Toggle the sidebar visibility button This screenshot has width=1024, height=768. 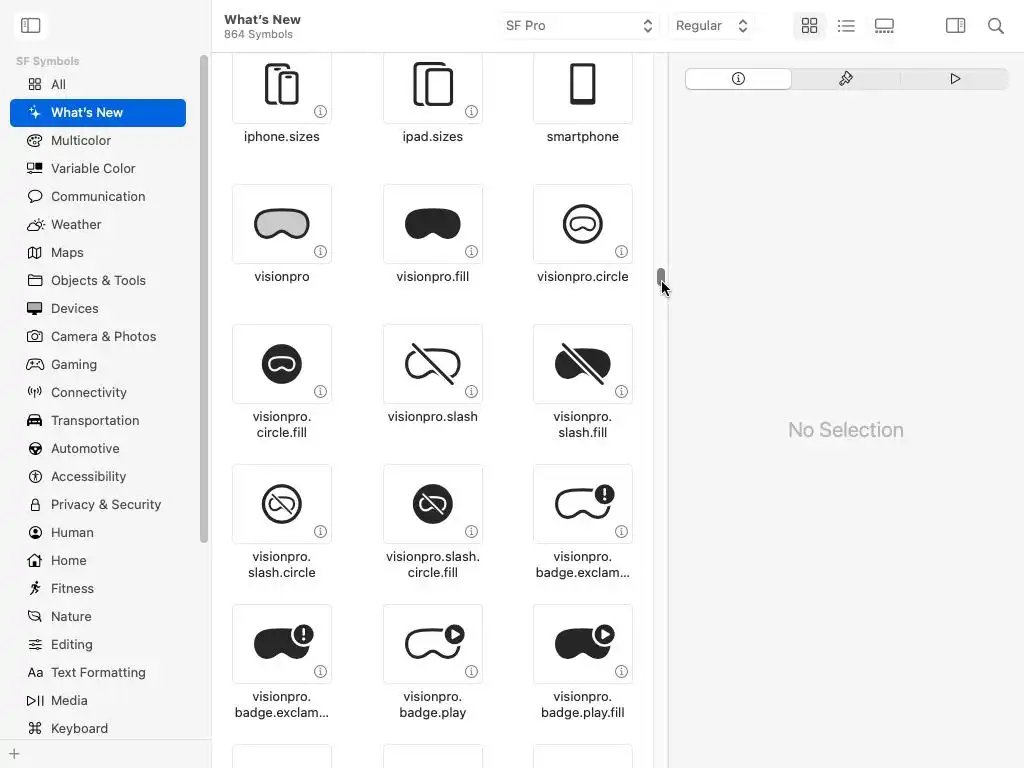31,25
